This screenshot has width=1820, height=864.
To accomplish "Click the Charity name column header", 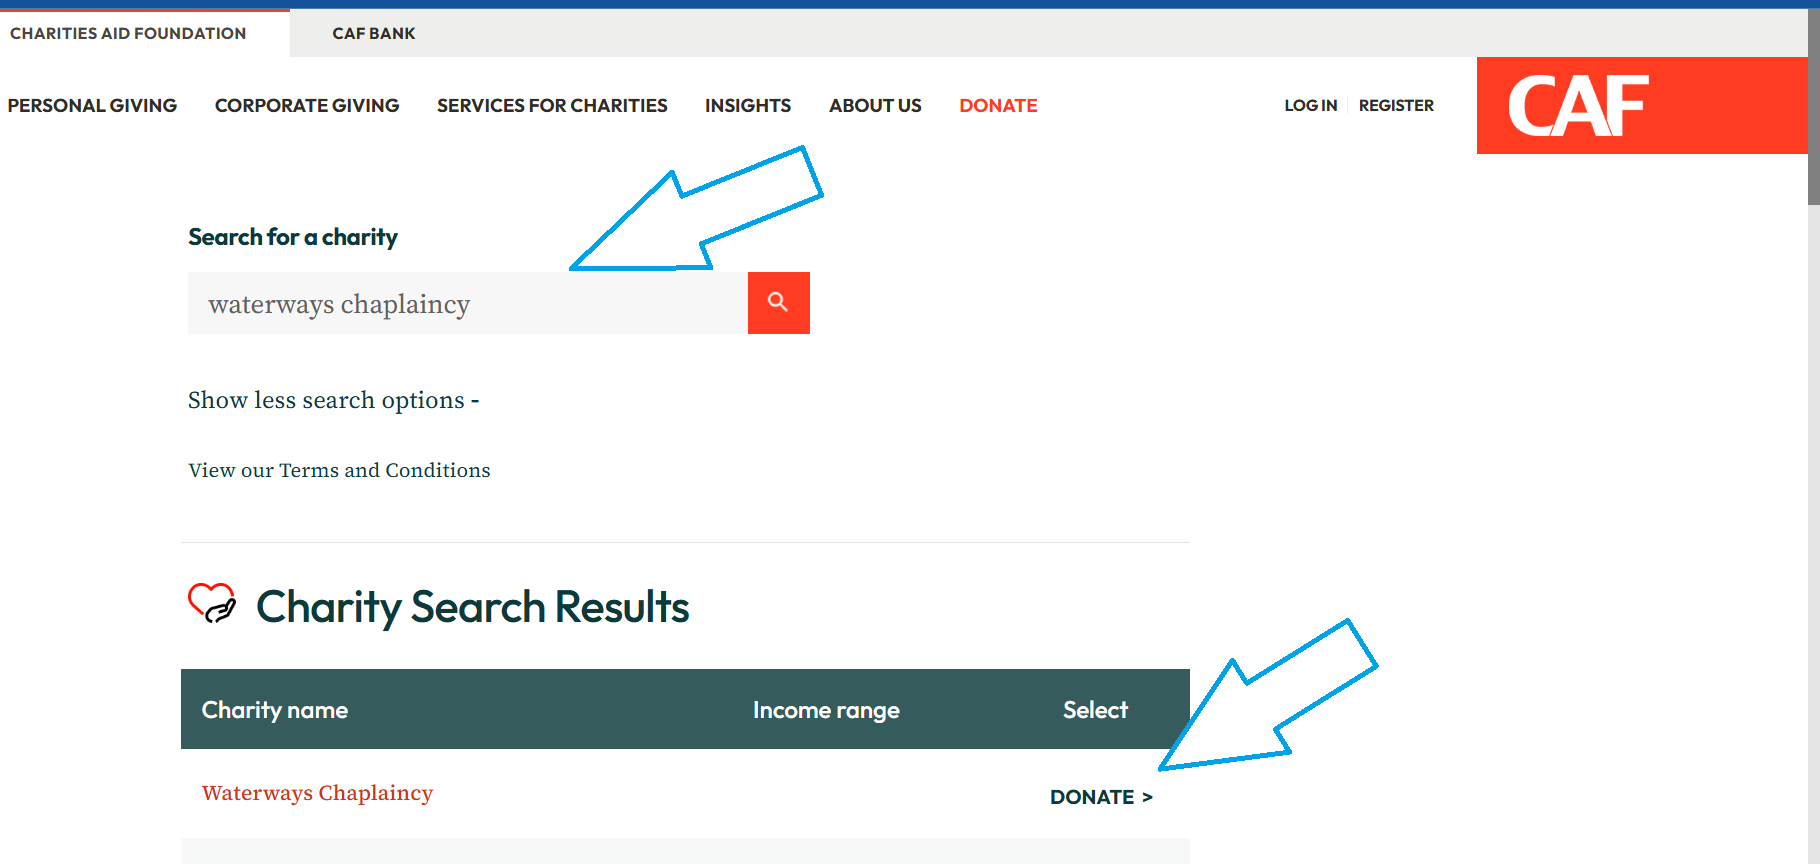I will (275, 710).
